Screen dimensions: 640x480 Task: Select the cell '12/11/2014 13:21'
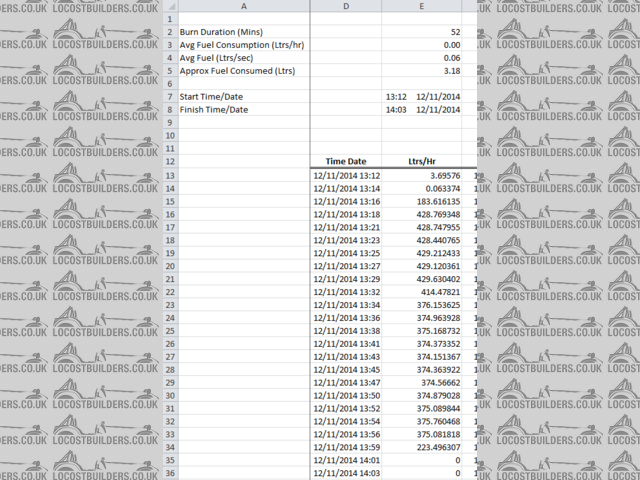(x=346, y=227)
